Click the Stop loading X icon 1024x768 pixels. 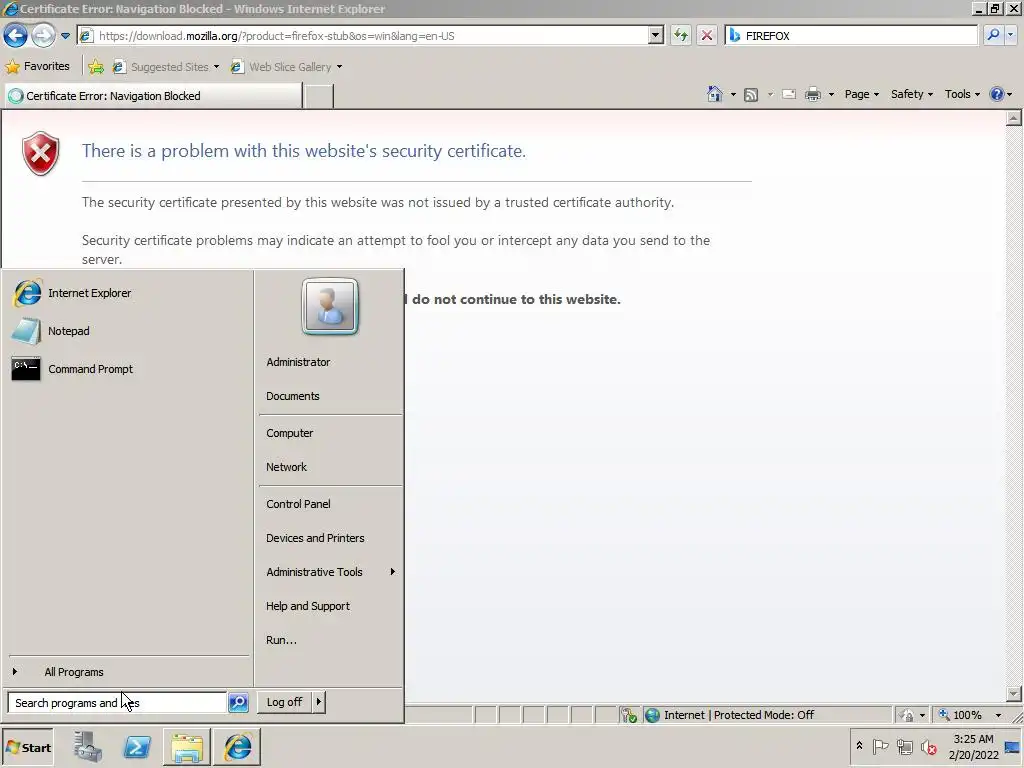[x=707, y=36]
